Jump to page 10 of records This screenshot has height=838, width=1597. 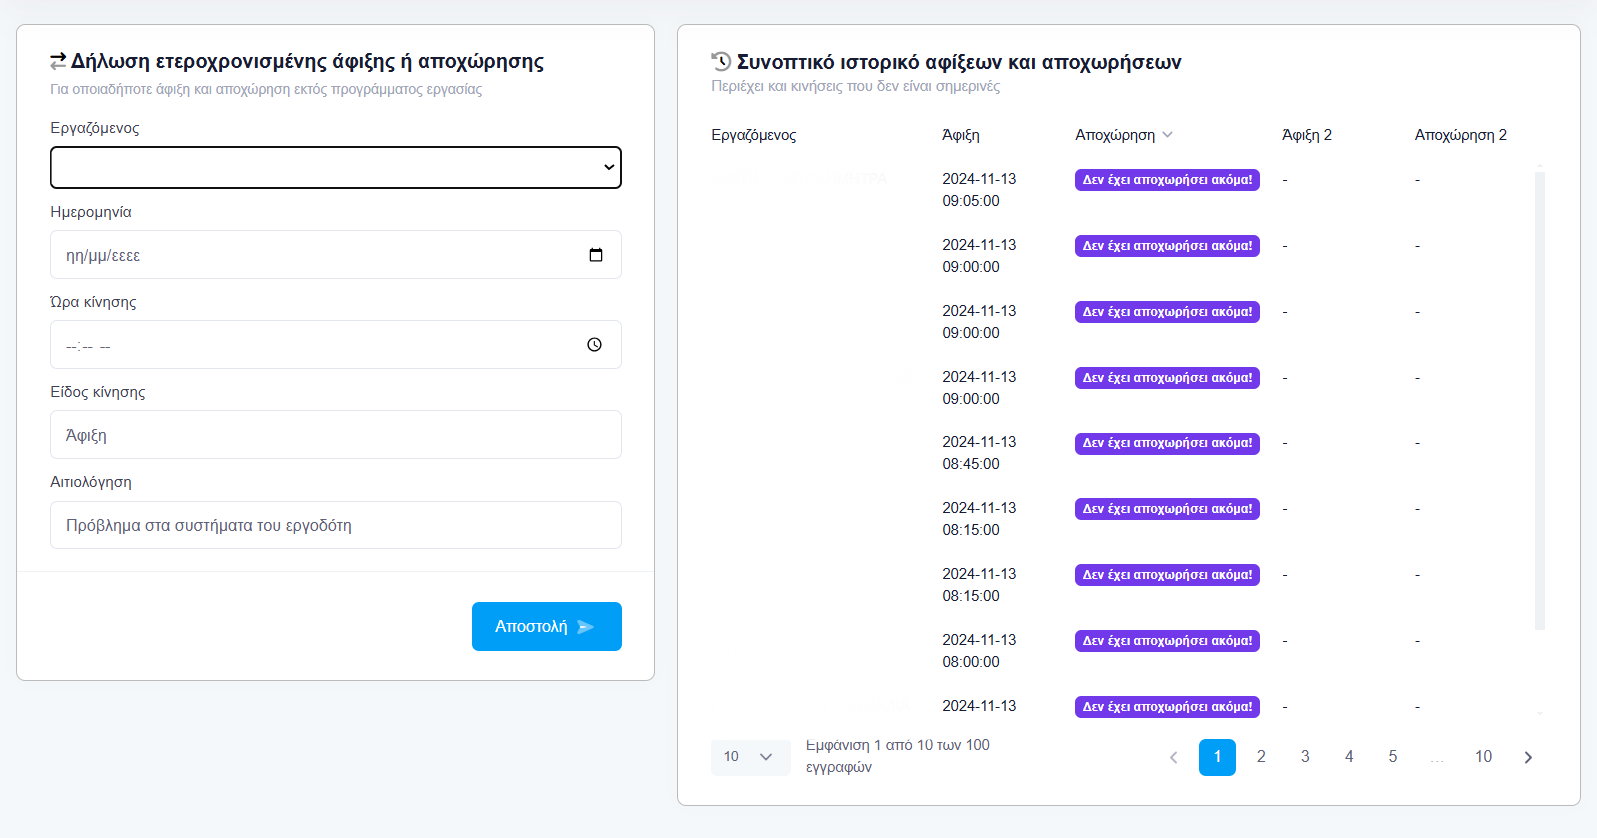pyautogui.click(x=1483, y=757)
